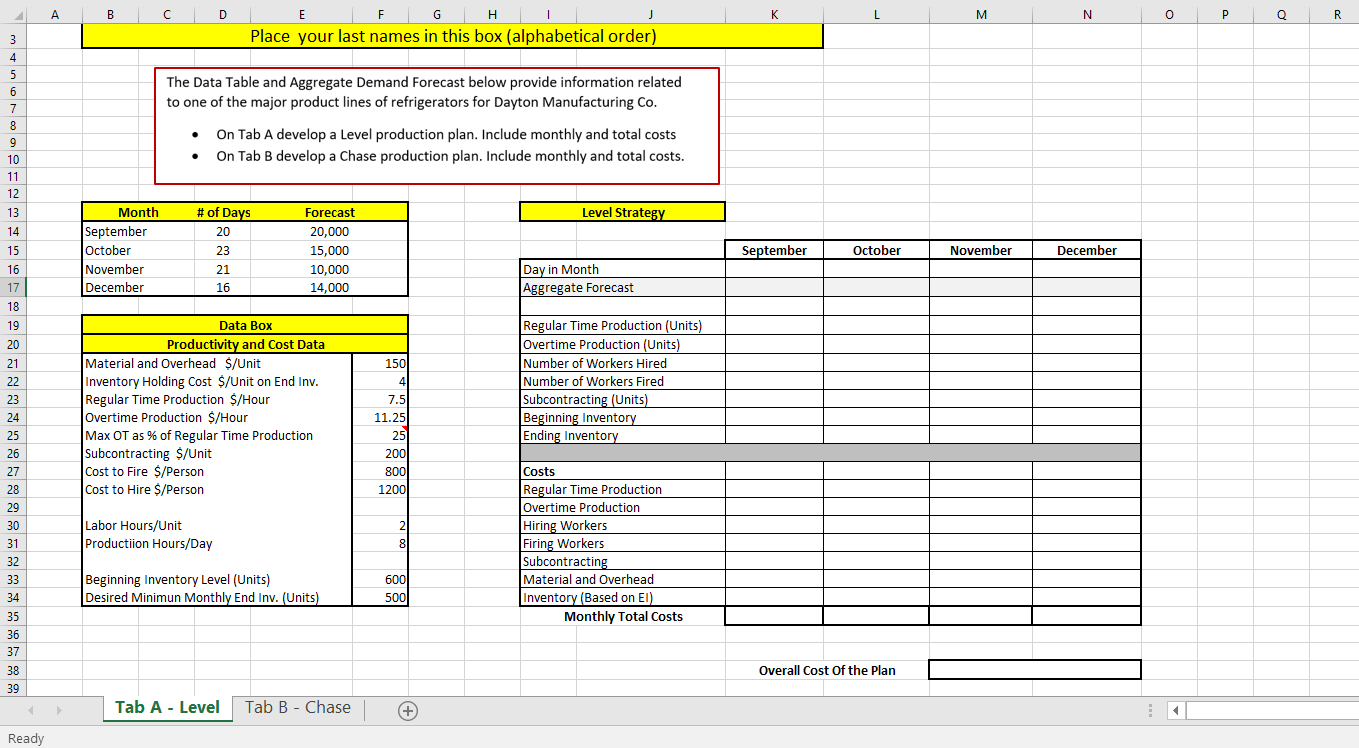Switch to the Tab B - Chase sheet
This screenshot has width=1359, height=748.
(297, 707)
